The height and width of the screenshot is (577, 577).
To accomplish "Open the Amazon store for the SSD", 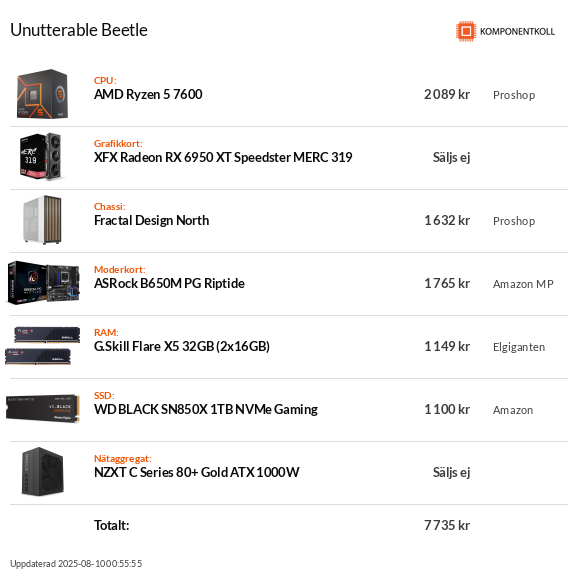I will click(x=513, y=410).
